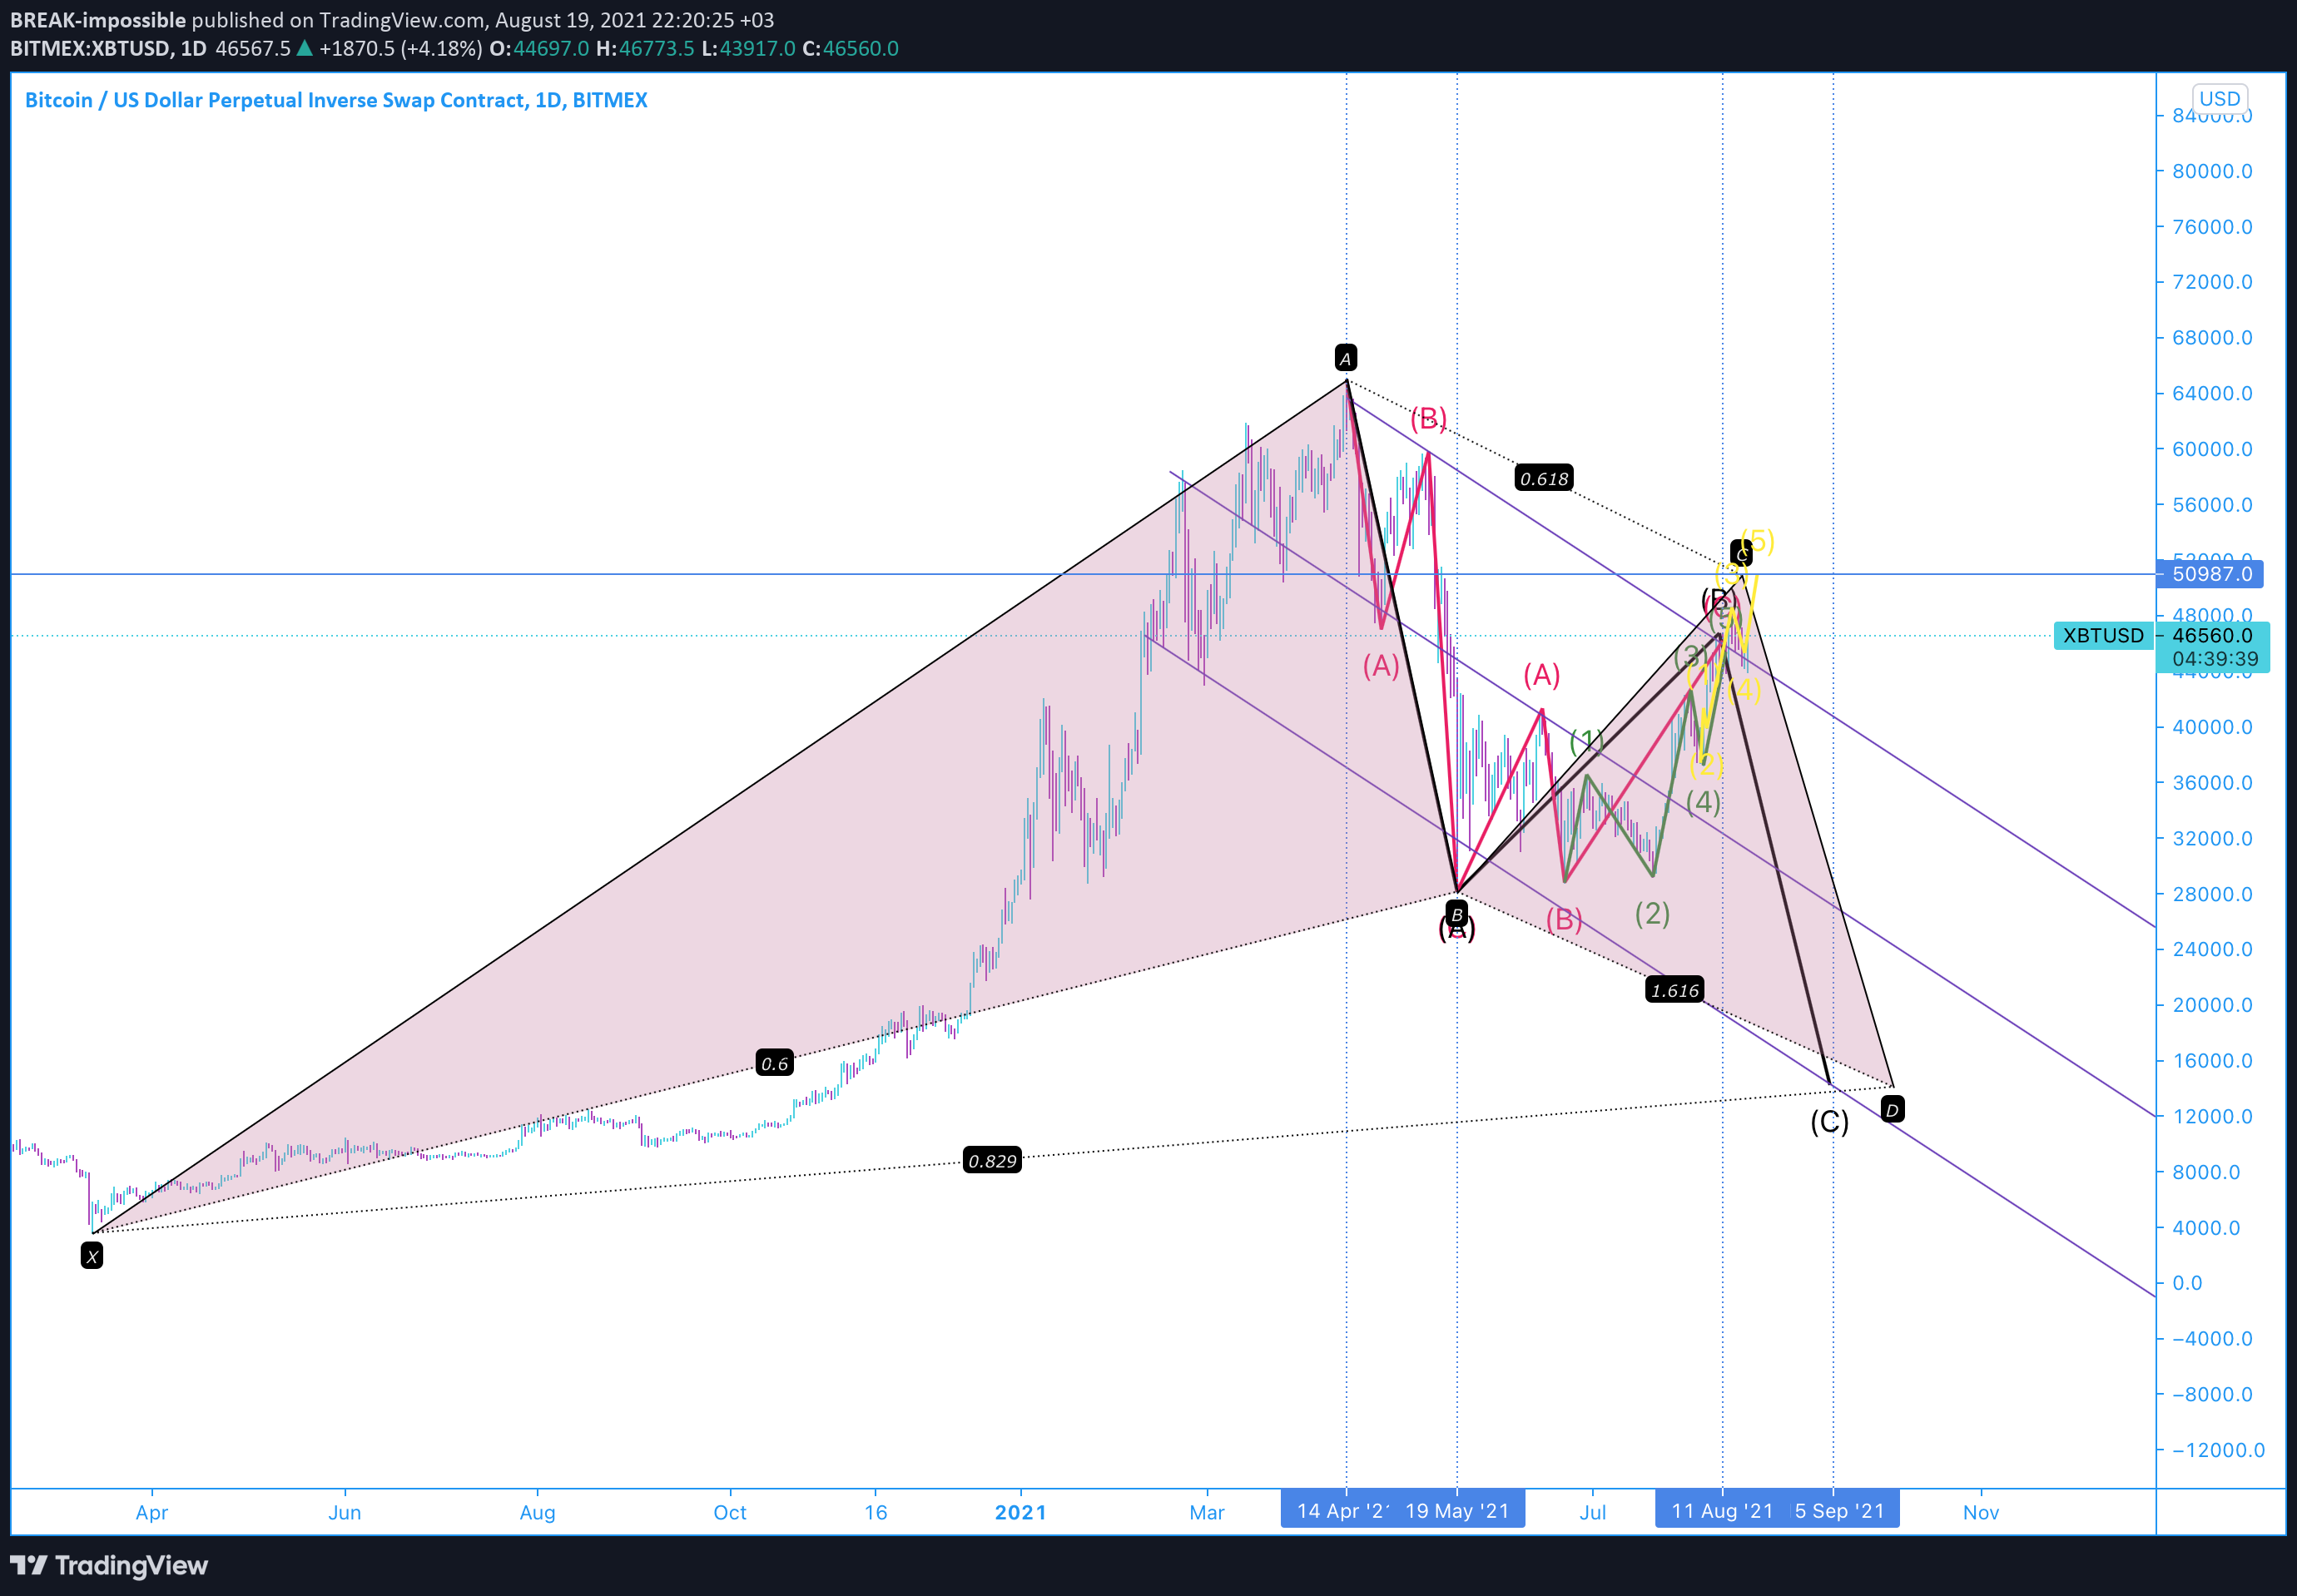Open the BREAK-impossible author name

pos(98,20)
